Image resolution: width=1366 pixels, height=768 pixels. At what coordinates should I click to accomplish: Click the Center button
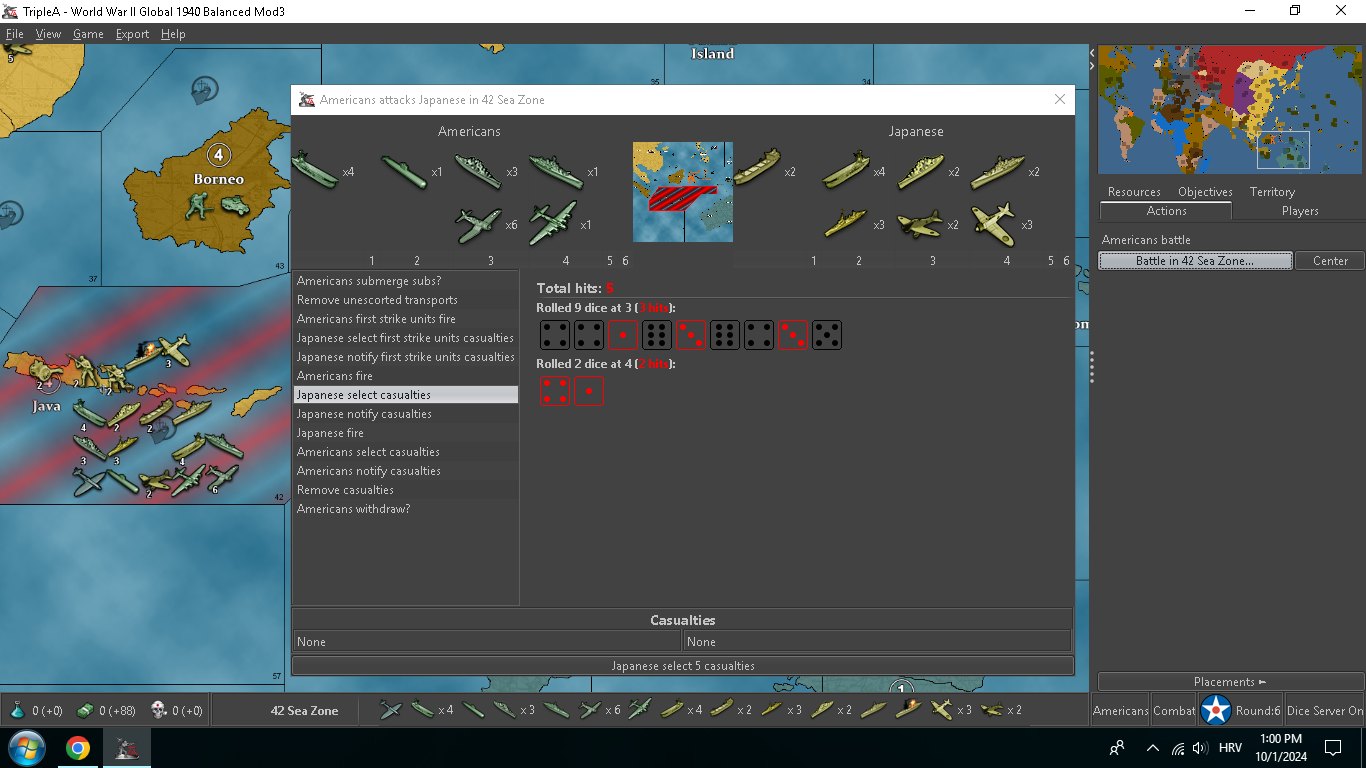(x=1330, y=261)
